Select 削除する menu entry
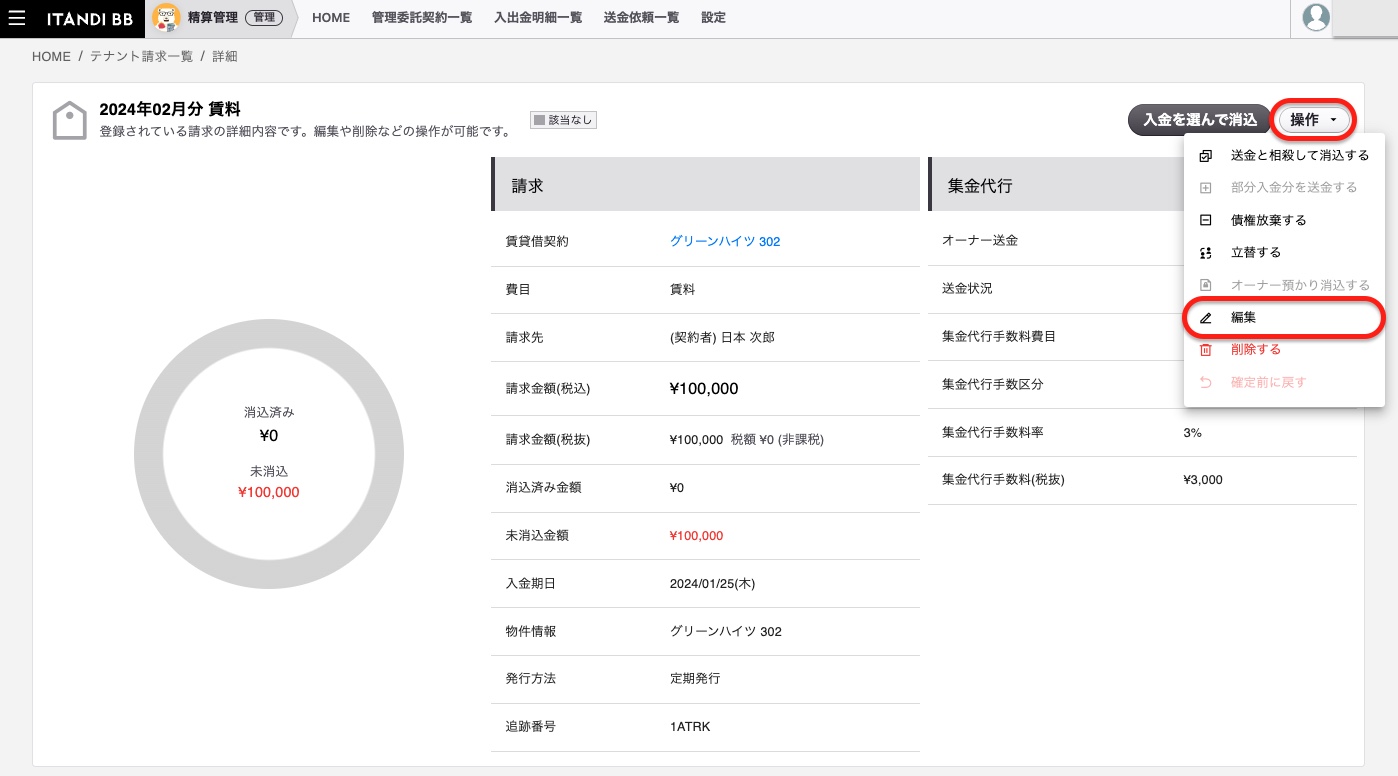1398x776 pixels. click(x=1284, y=350)
